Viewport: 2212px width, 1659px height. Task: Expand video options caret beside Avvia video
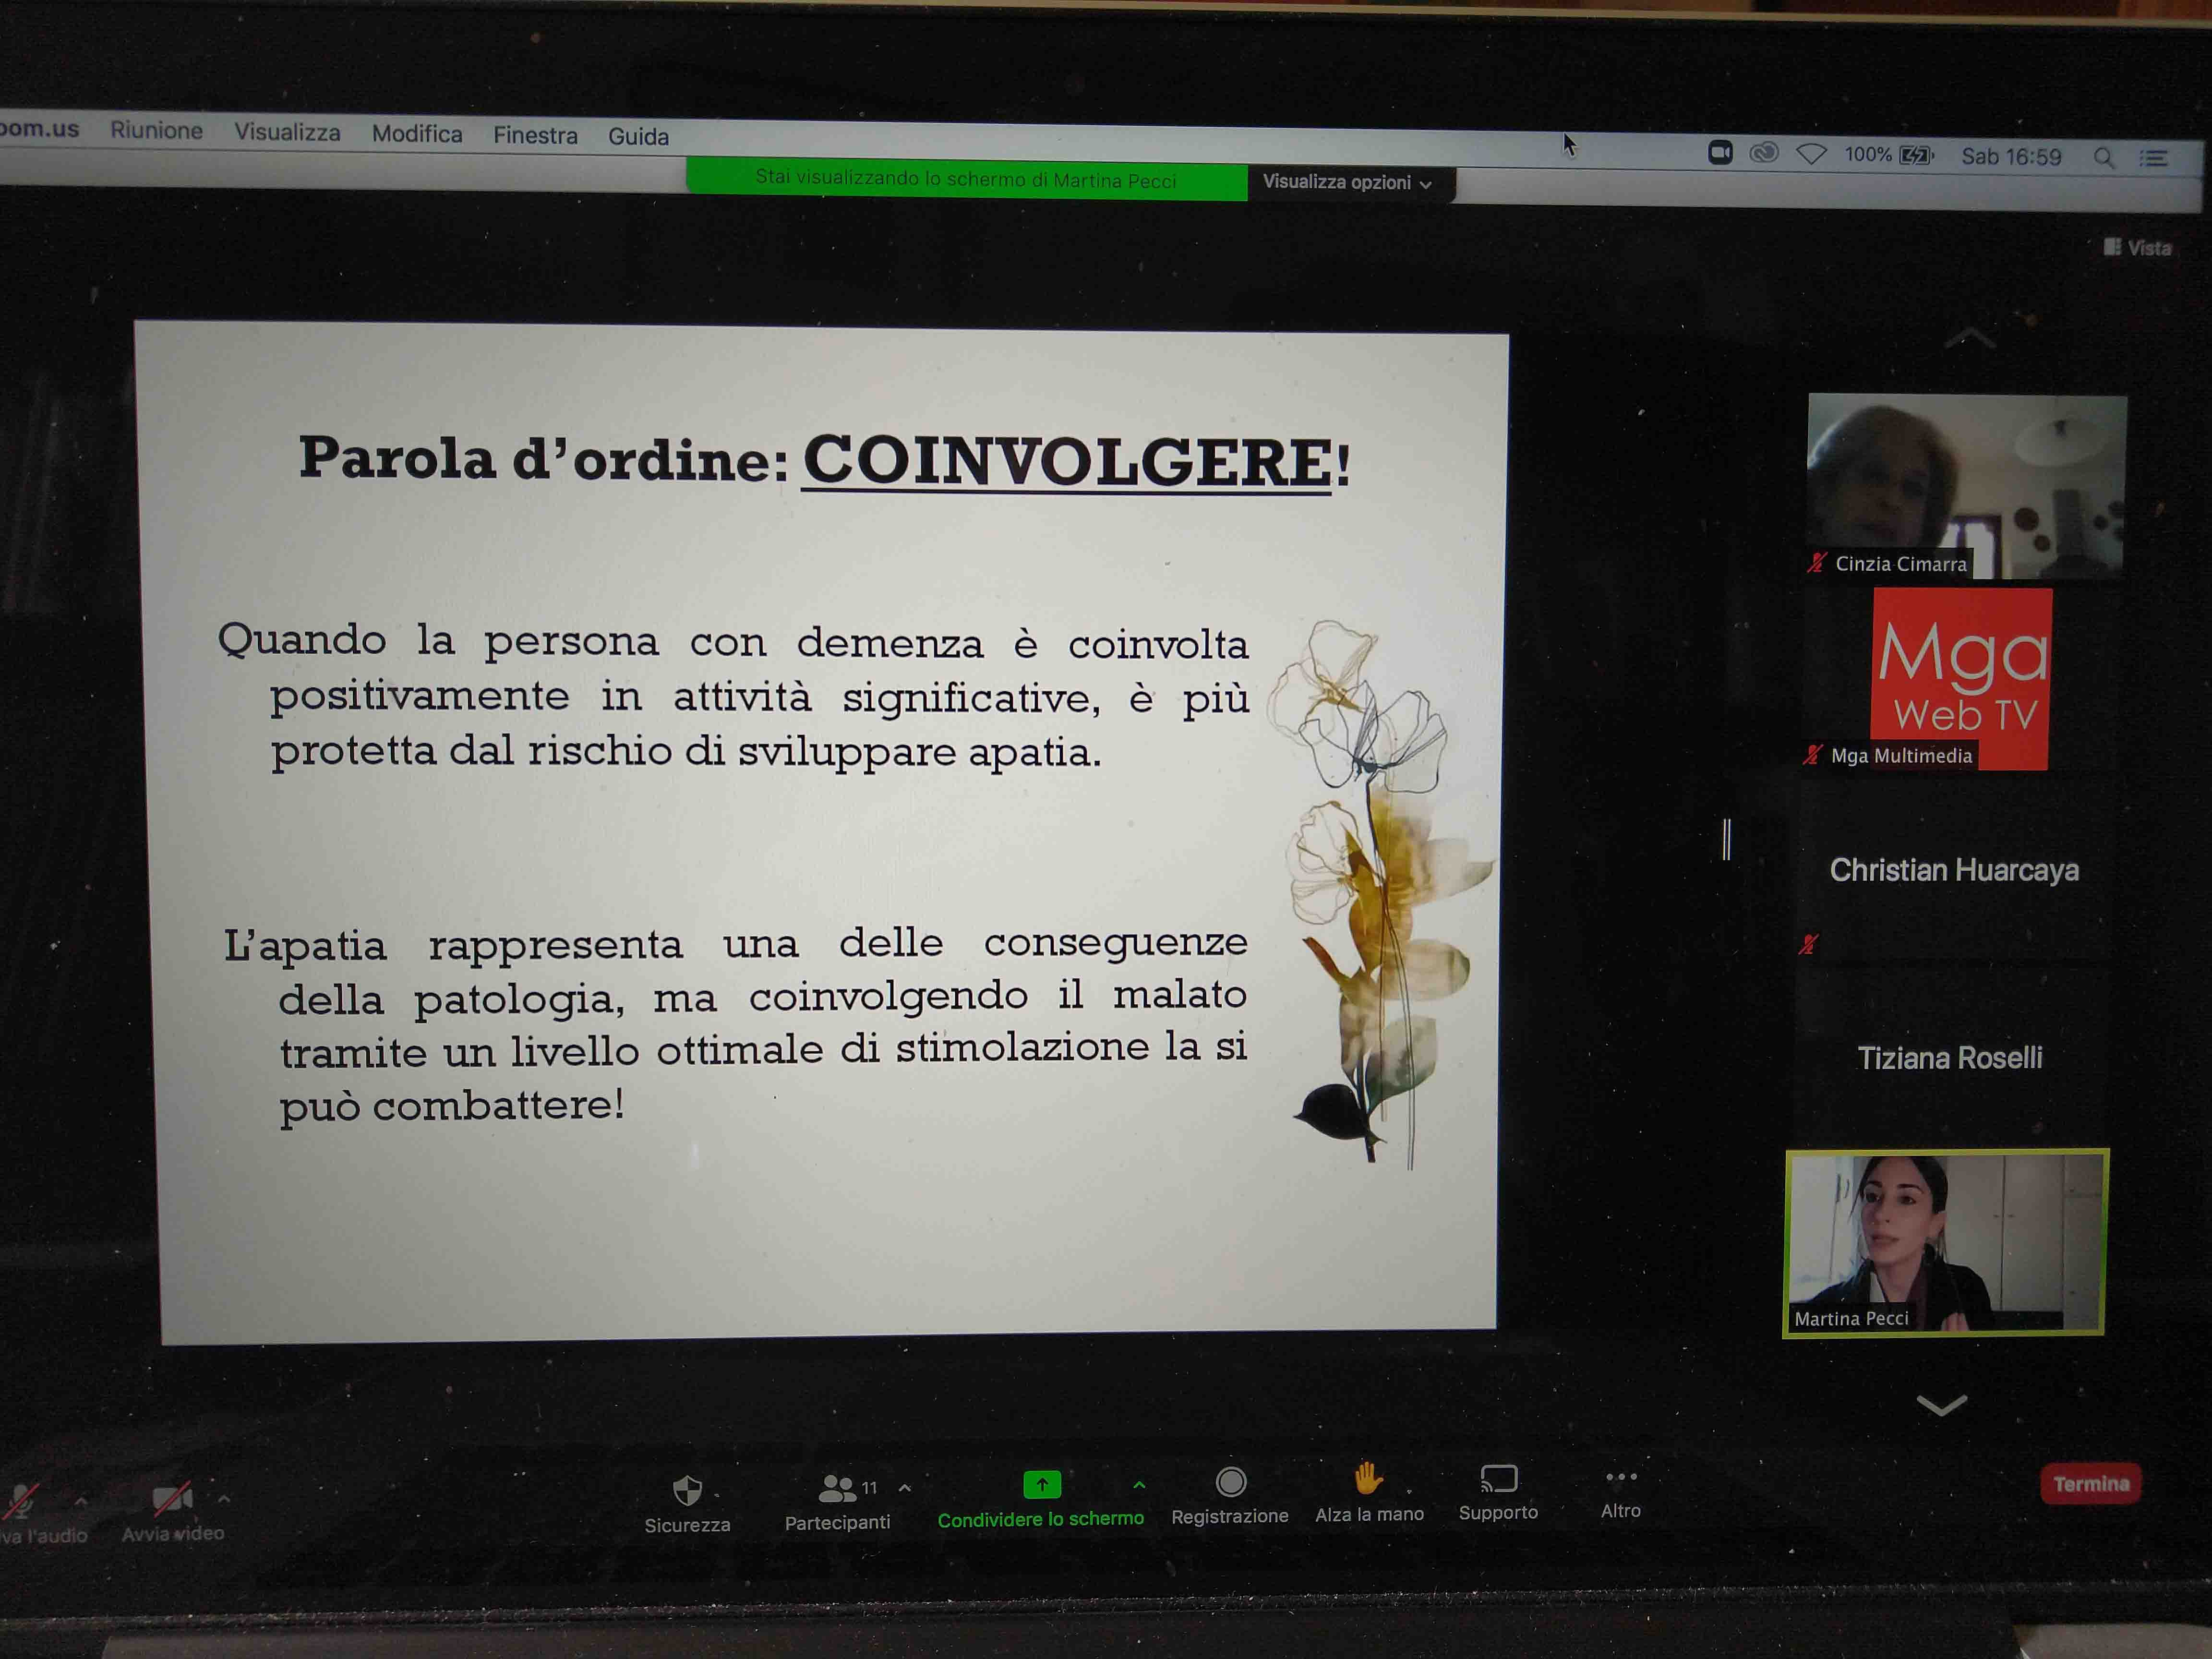pos(224,1498)
